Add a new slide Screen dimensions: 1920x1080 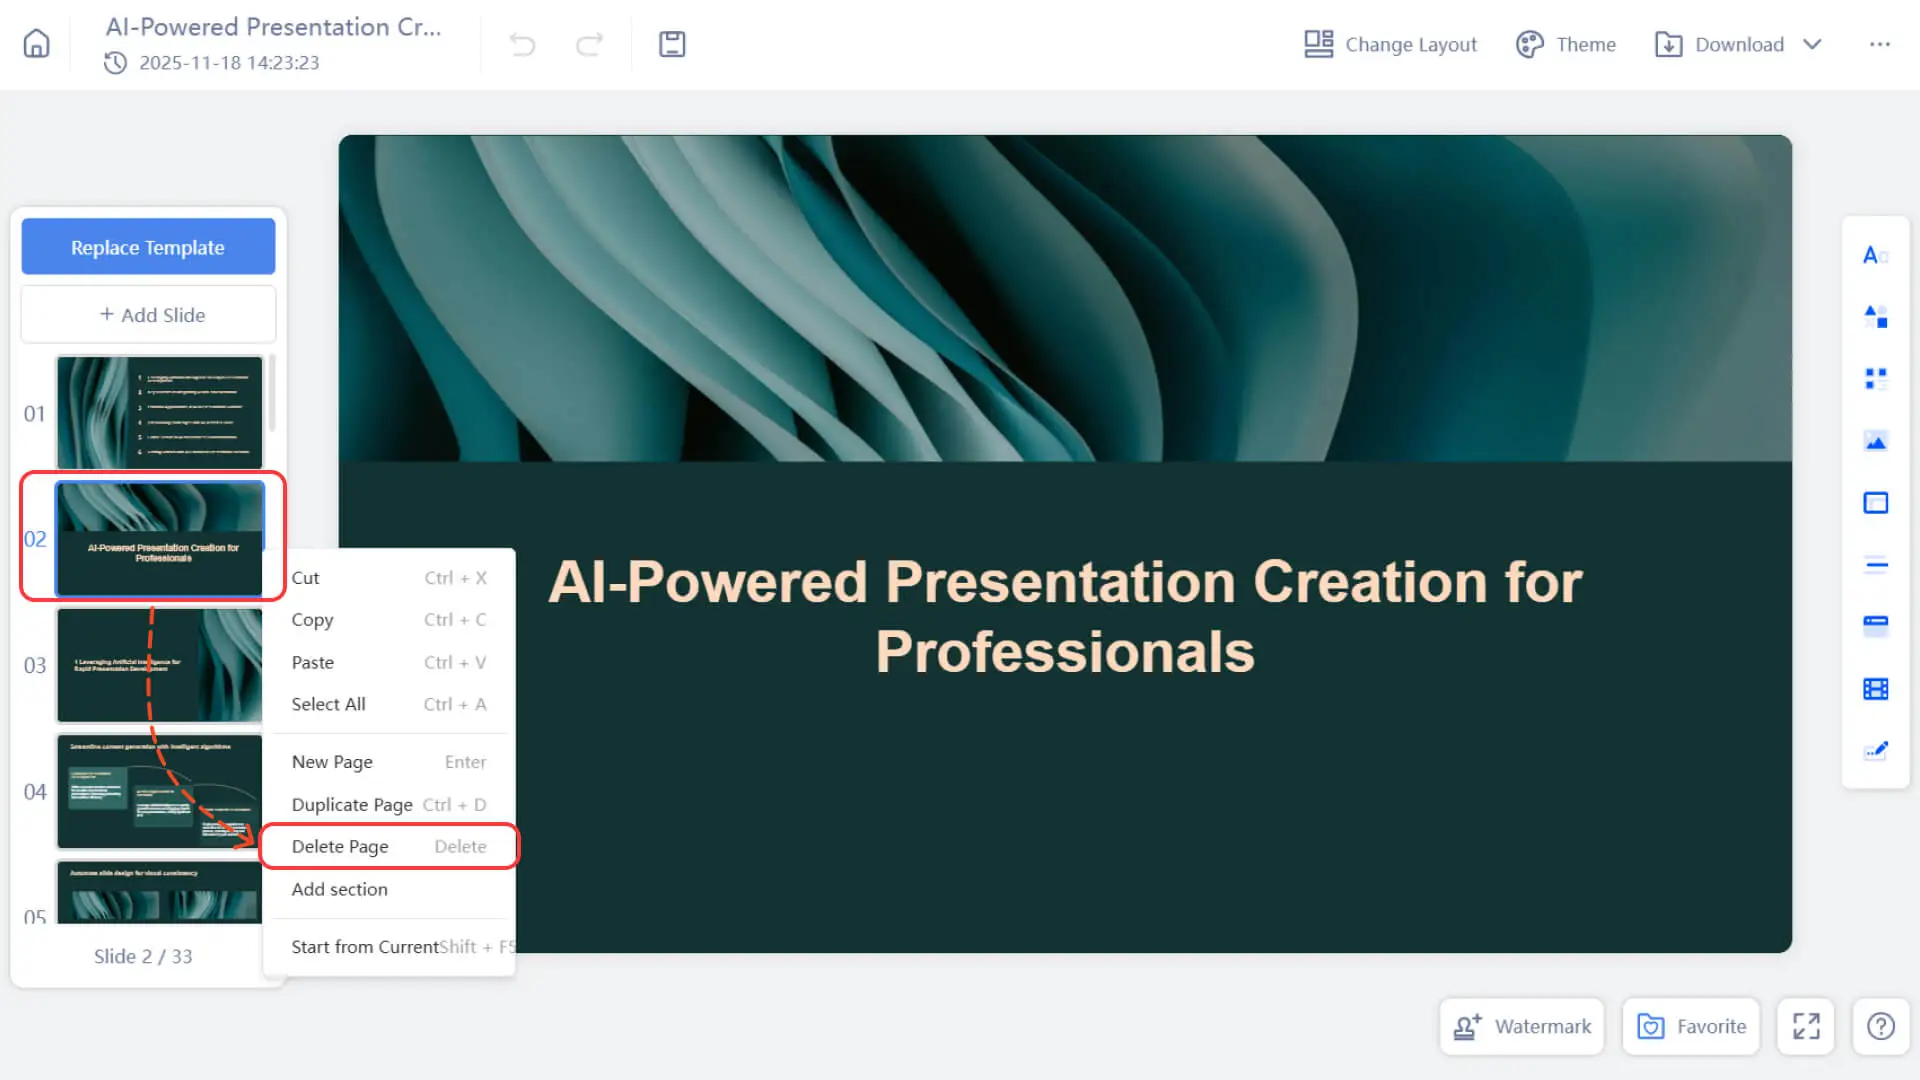(x=148, y=314)
